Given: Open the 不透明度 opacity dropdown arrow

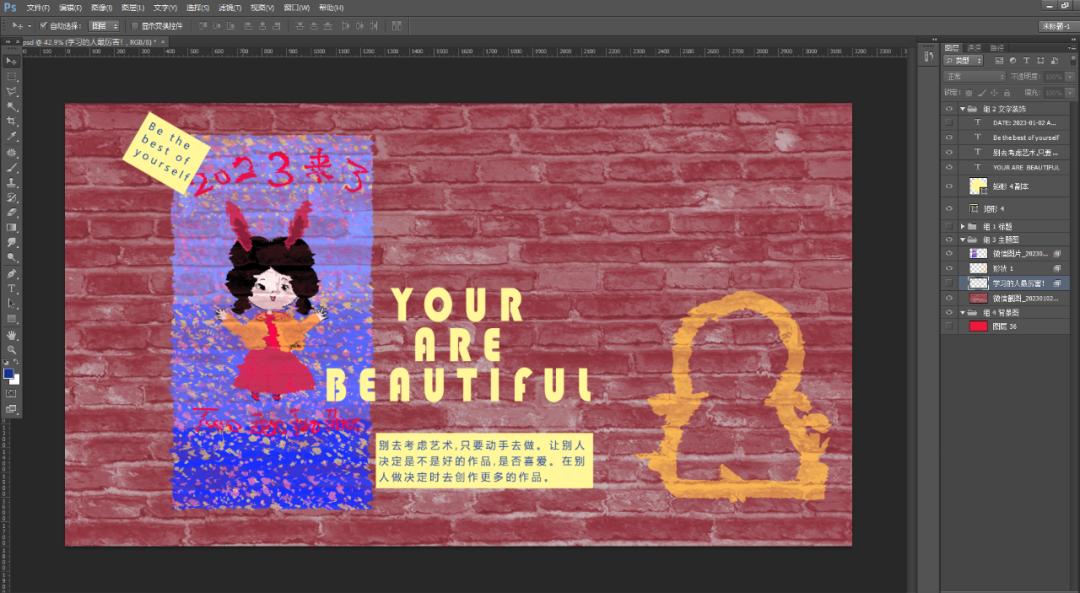Looking at the screenshot, I should coord(1070,76).
